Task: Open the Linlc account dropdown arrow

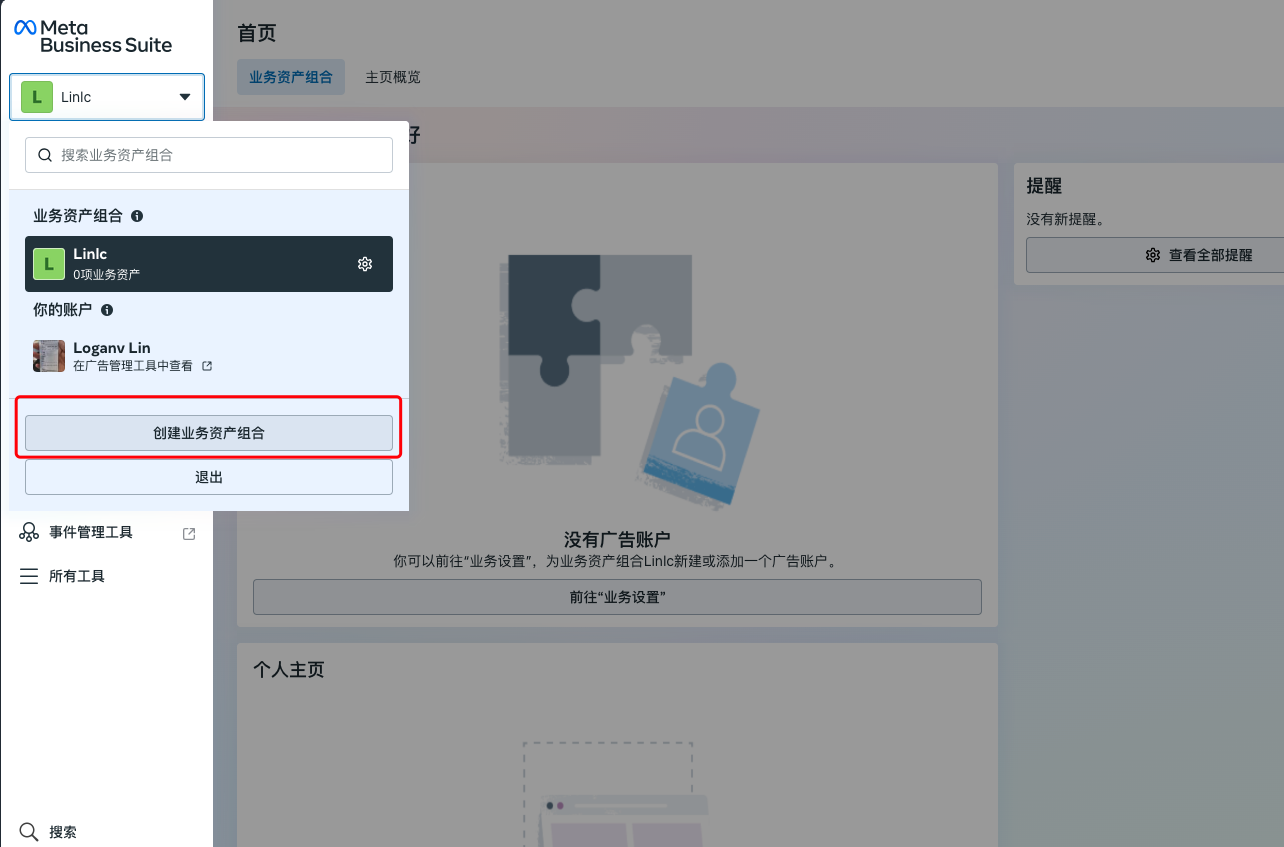Action: [x=185, y=97]
